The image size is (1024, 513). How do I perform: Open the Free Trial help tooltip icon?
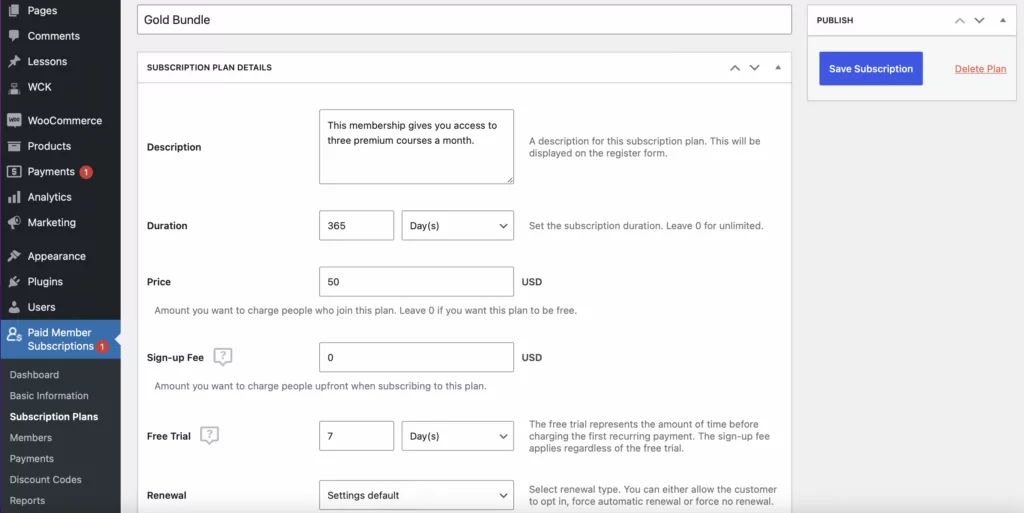(209, 435)
